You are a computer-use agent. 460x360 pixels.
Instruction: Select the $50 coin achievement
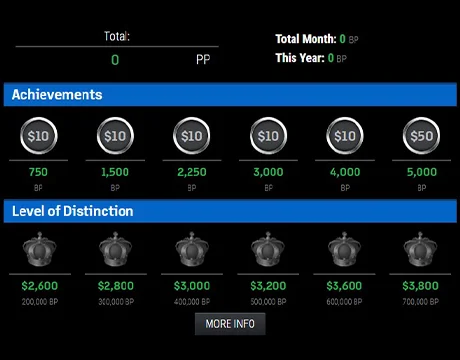(x=422, y=136)
